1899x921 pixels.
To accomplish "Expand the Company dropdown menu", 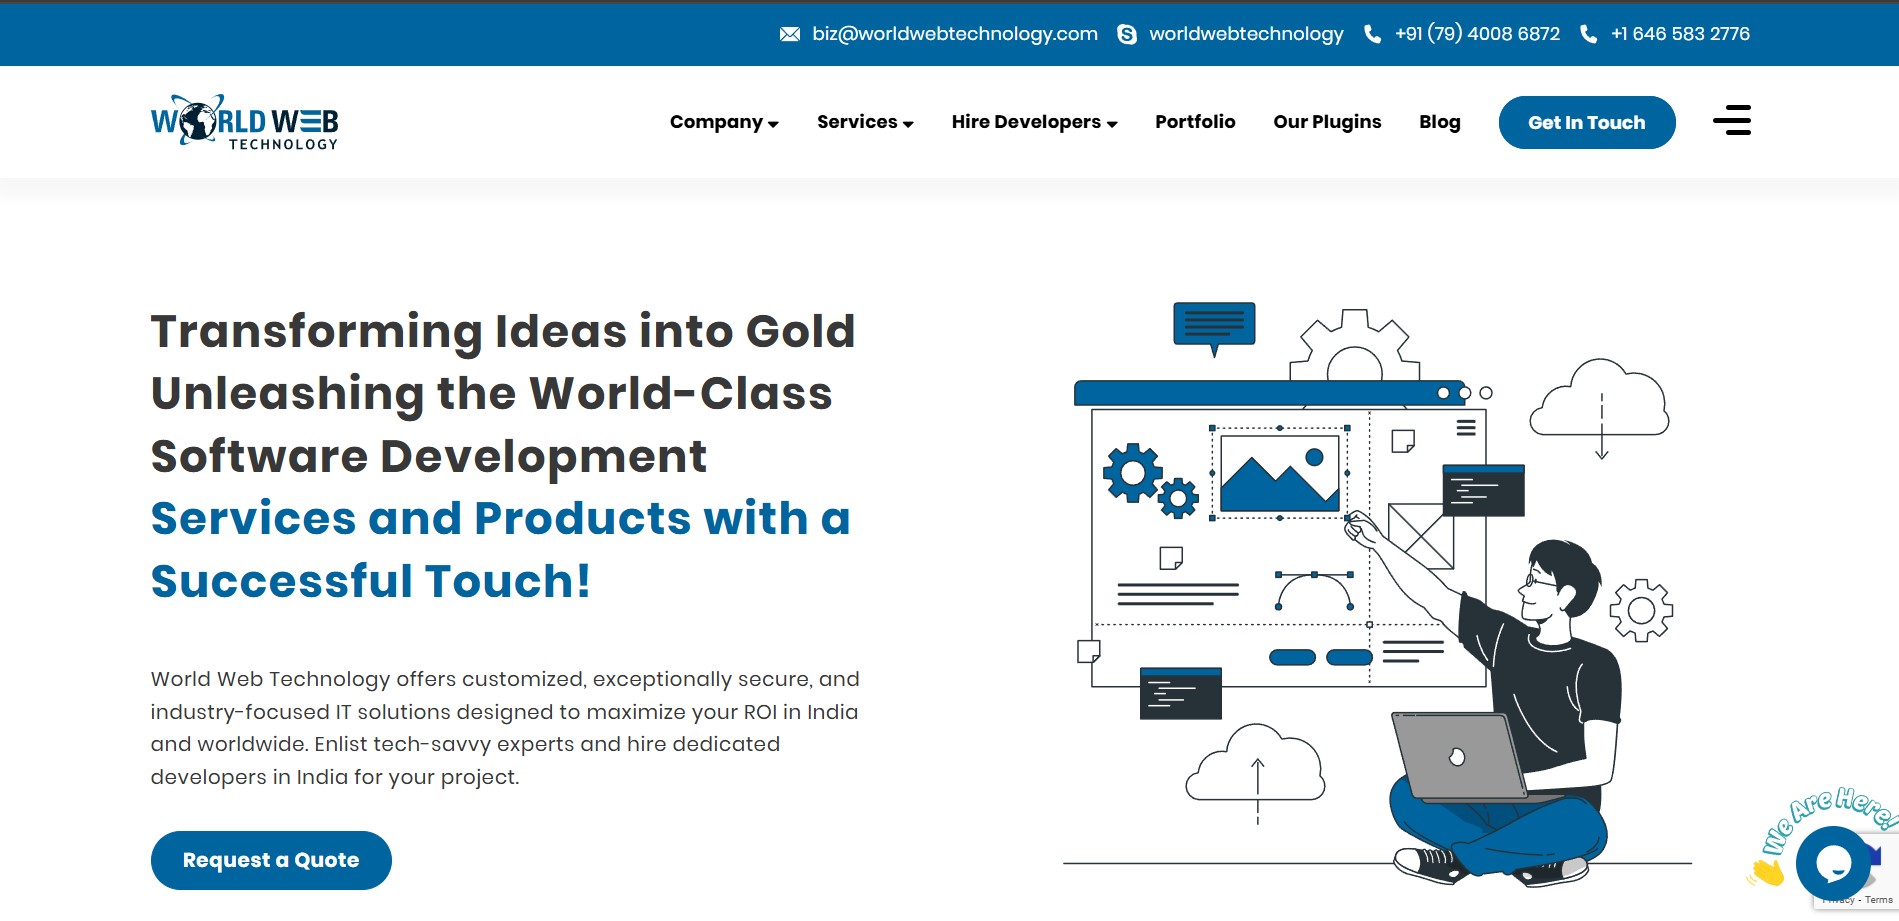I will pyautogui.click(x=724, y=122).
